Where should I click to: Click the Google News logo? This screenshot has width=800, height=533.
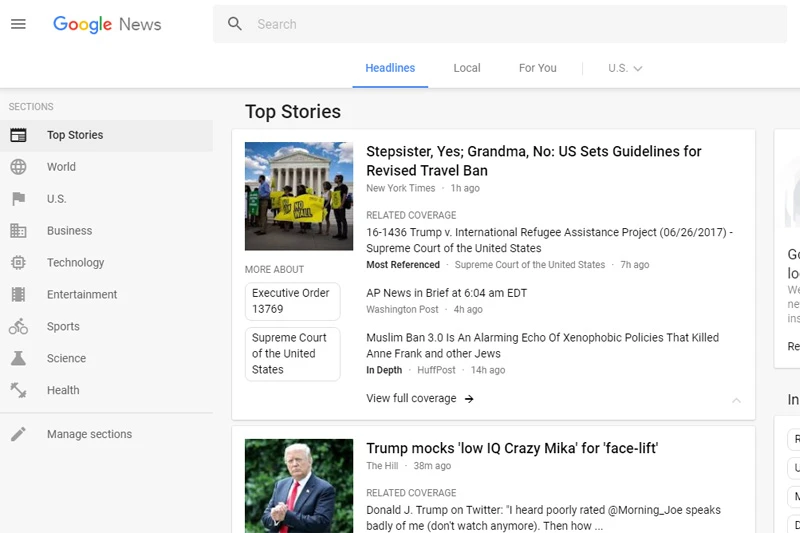point(107,24)
